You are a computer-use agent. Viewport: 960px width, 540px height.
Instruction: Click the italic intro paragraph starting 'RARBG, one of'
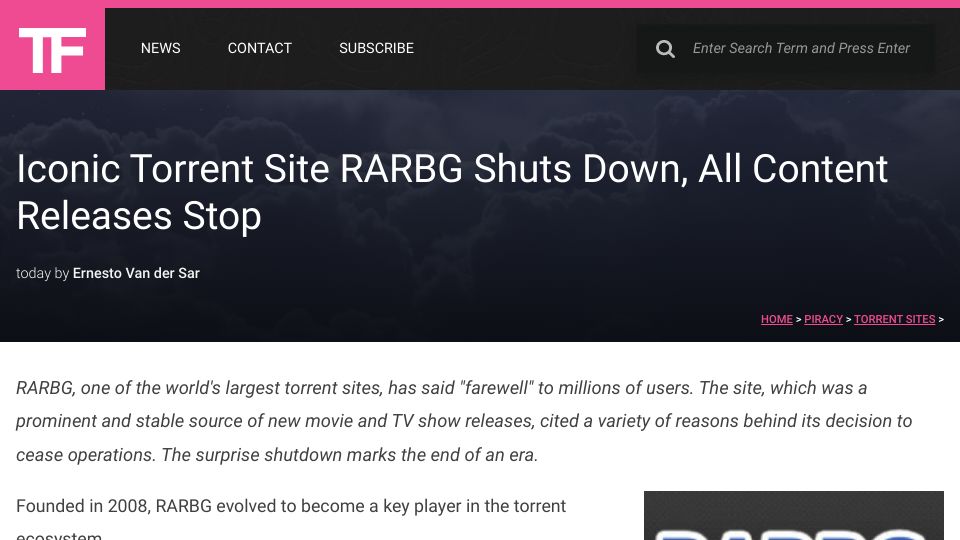pos(464,421)
